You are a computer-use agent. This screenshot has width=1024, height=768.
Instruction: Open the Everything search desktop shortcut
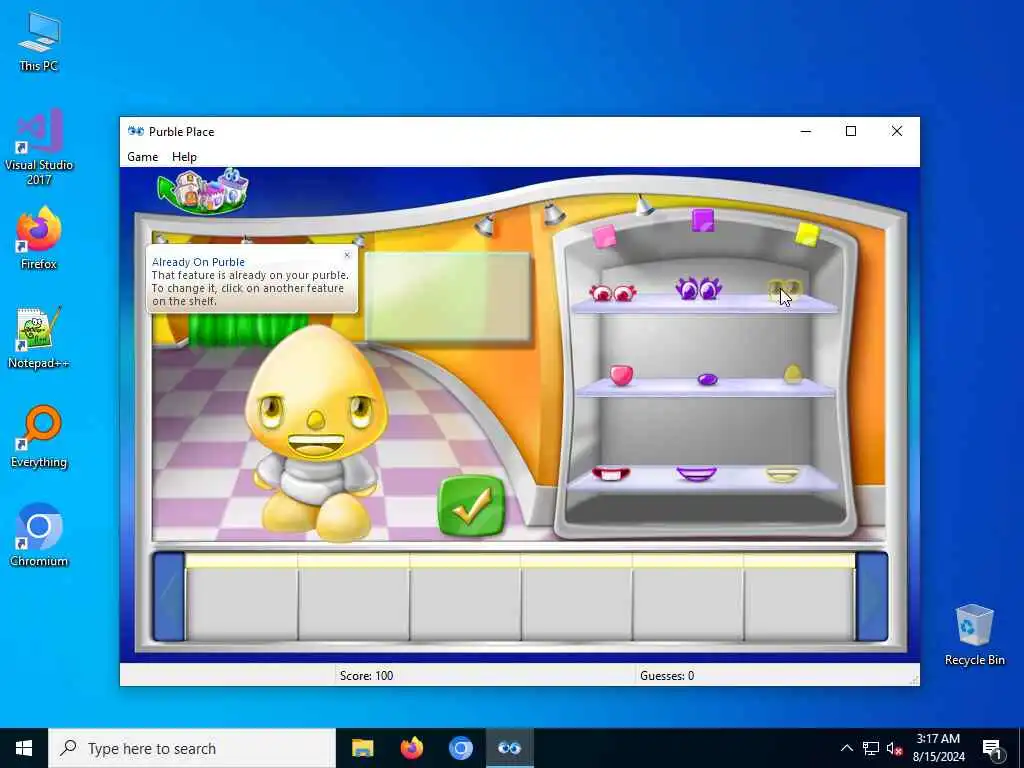(39, 437)
